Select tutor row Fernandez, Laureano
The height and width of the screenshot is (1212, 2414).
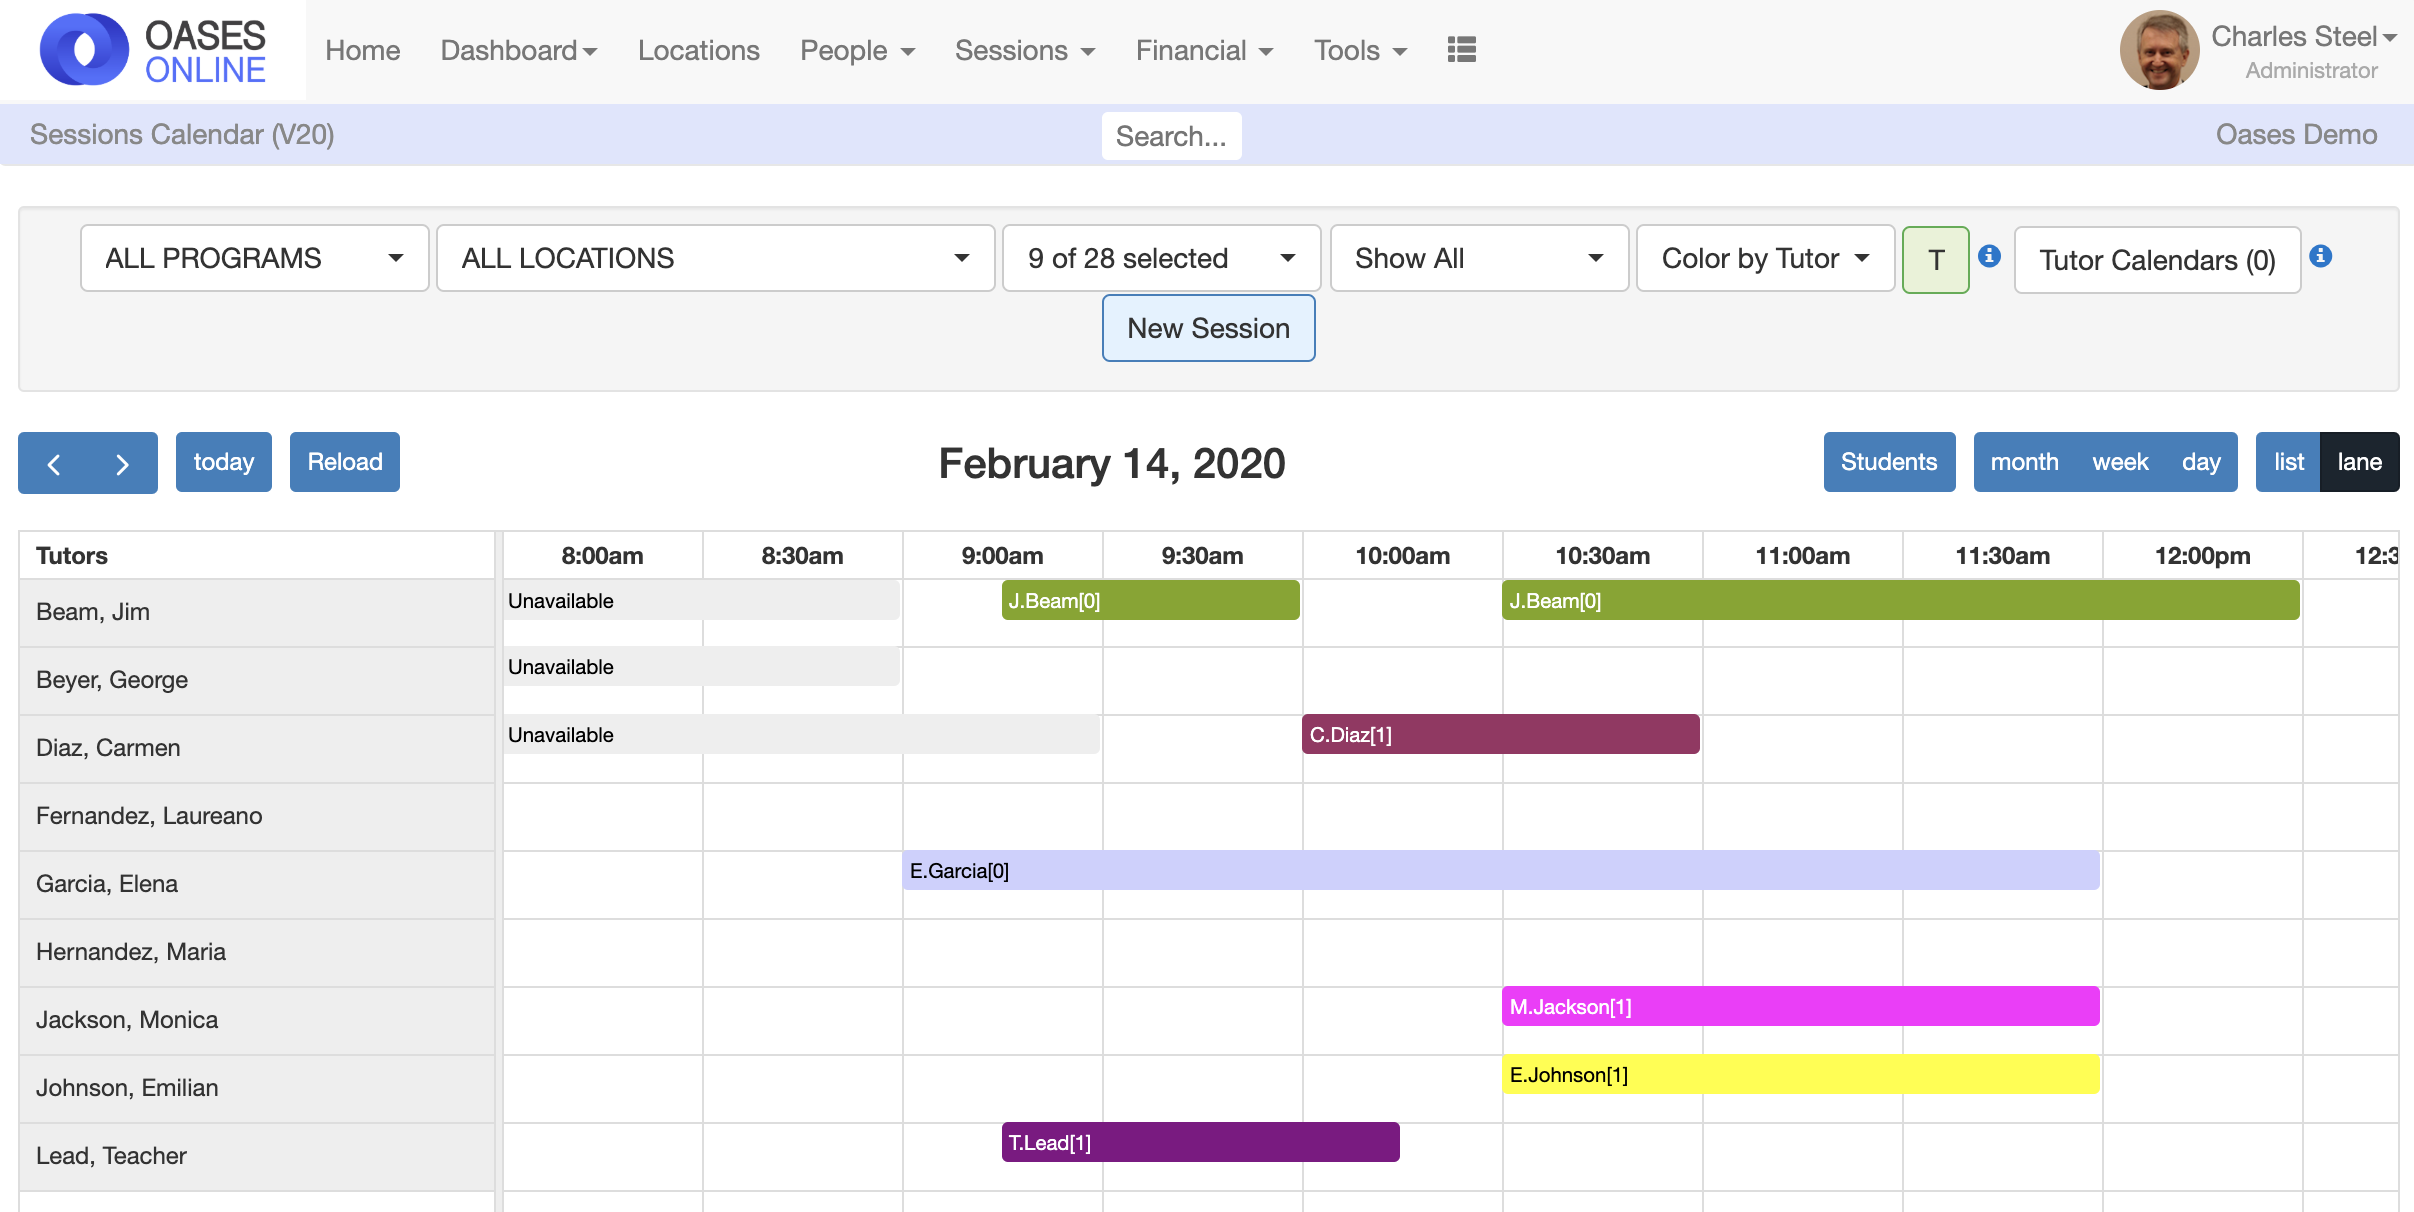pos(257,816)
